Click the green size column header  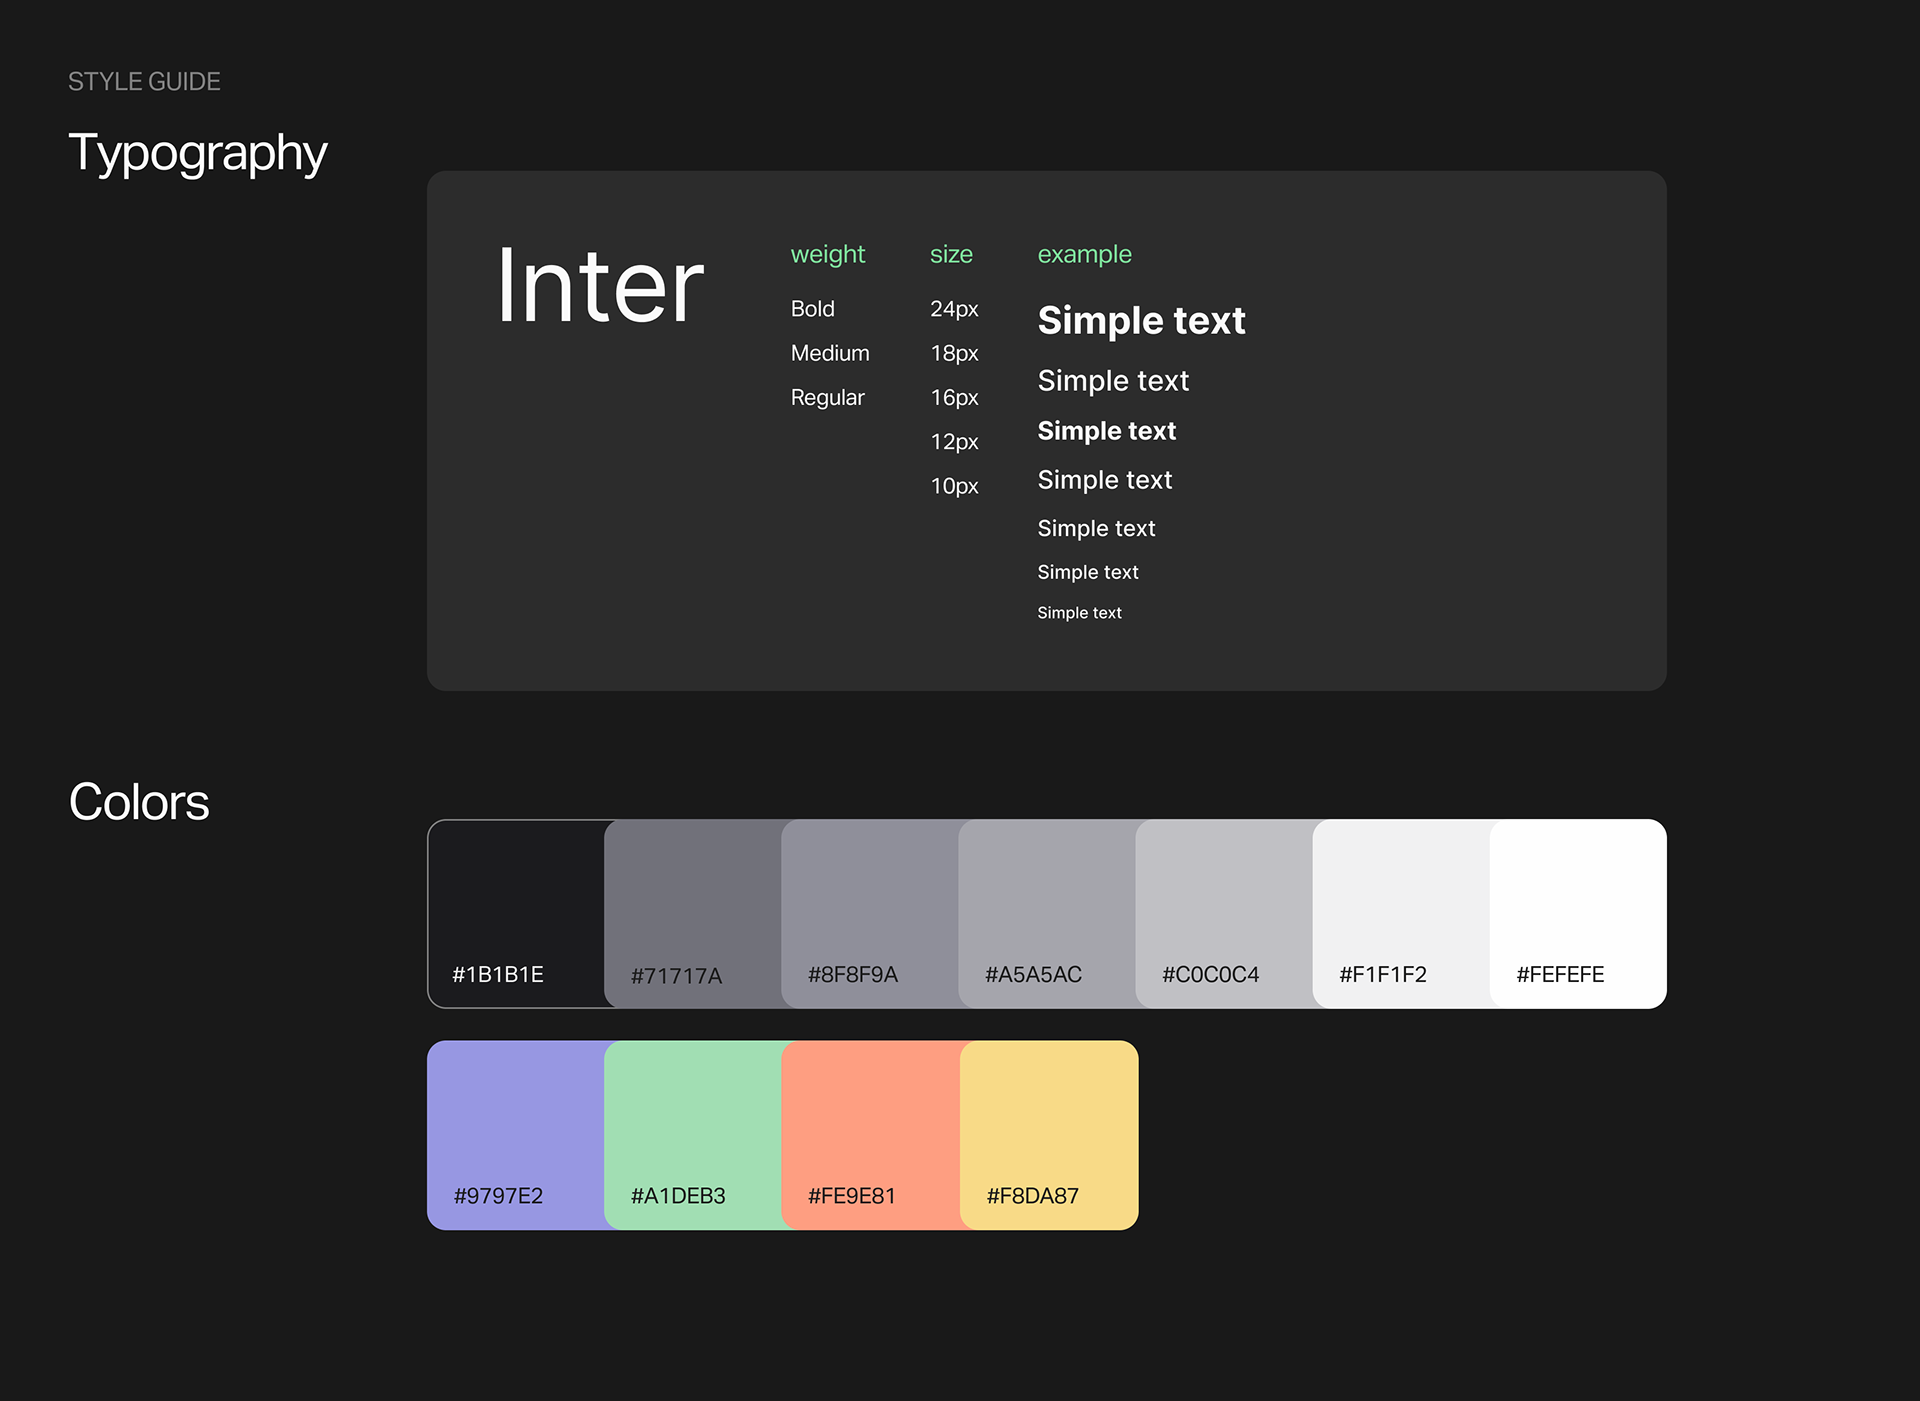click(x=951, y=254)
